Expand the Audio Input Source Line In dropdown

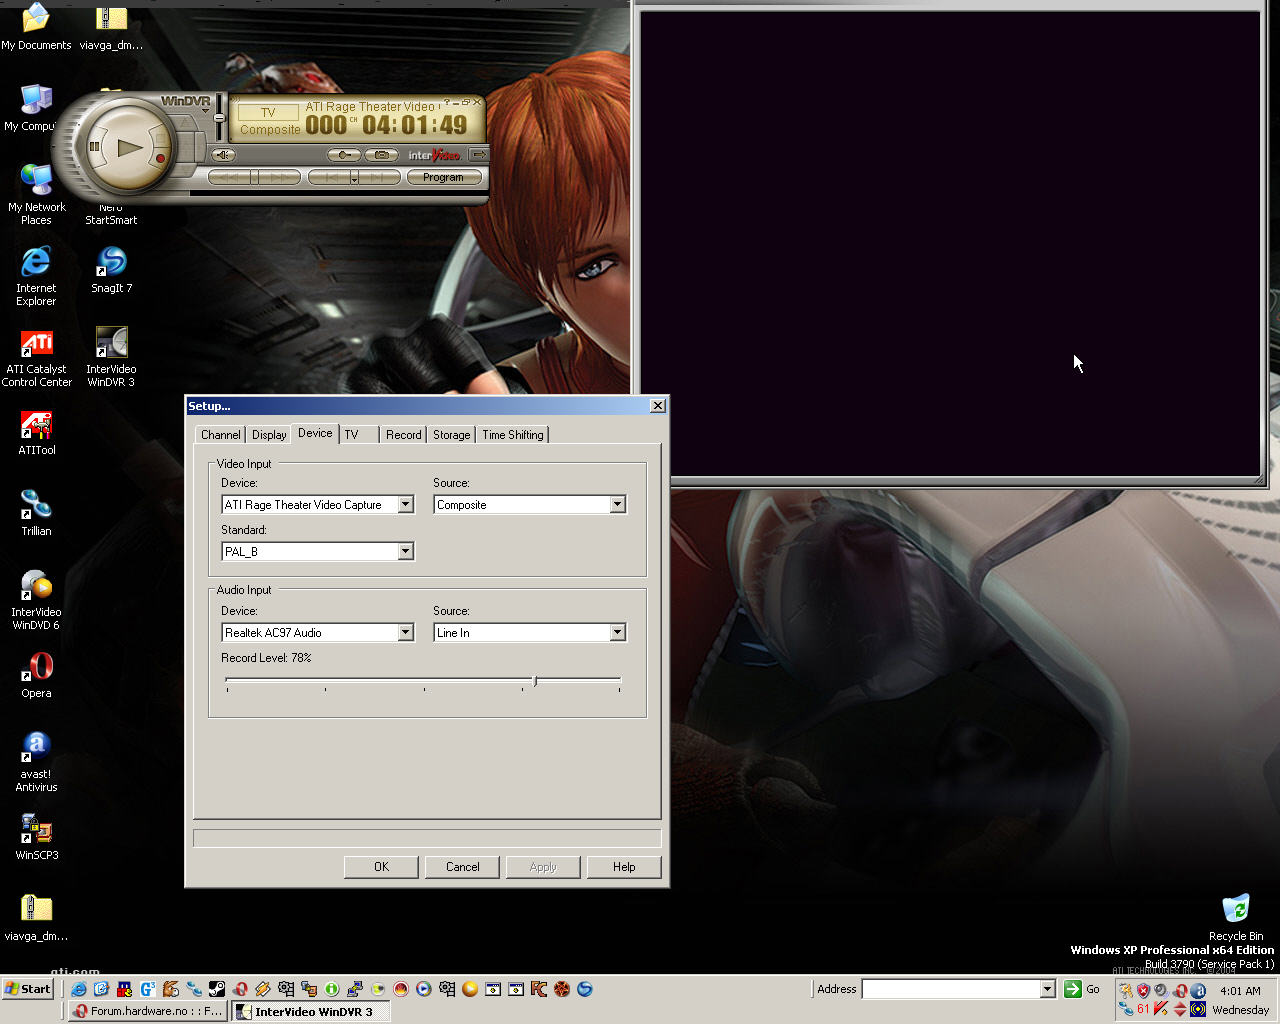pyautogui.click(x=617, y=633)
